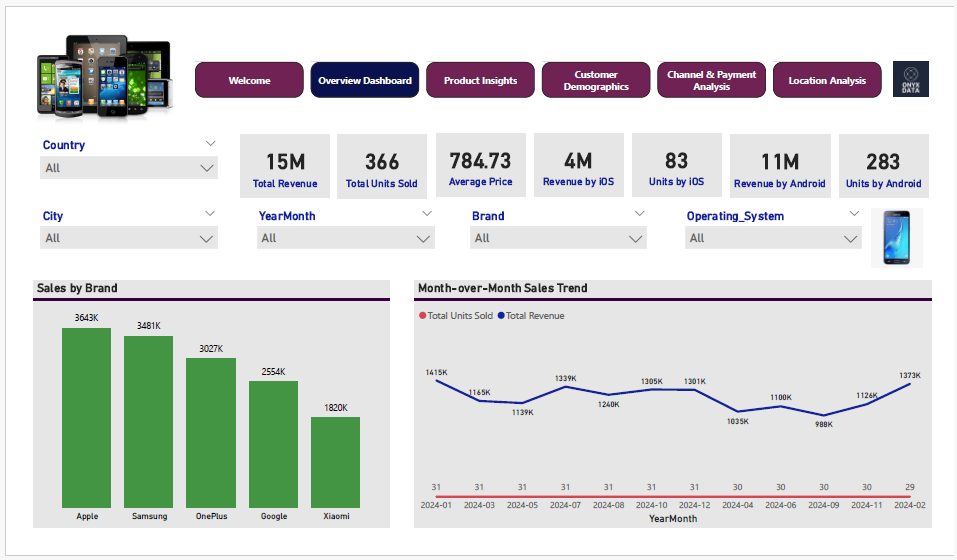The height and width of the screenshot is (560, 957).
Task: Toggle Total Revenue legend blue marker
Action: coord(501,315)
